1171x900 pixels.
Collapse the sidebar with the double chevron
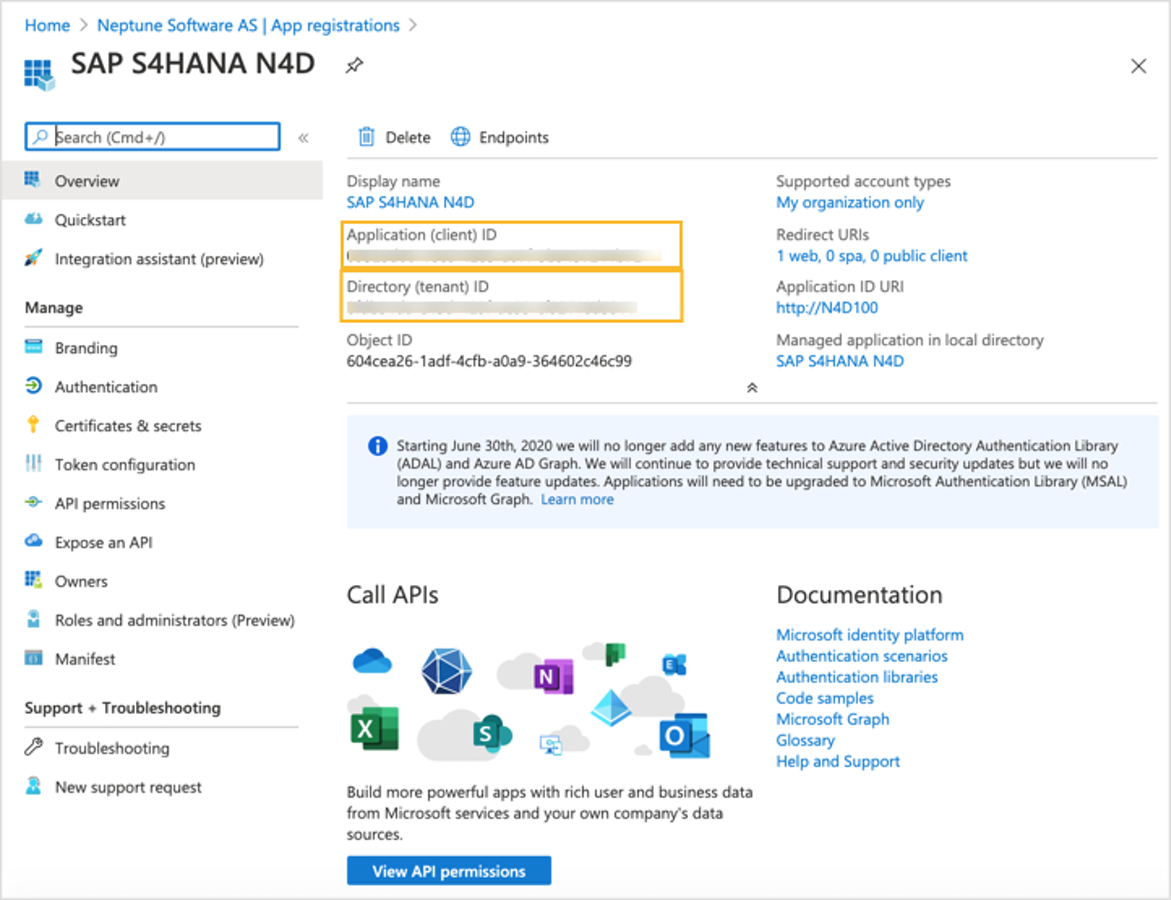303,138
